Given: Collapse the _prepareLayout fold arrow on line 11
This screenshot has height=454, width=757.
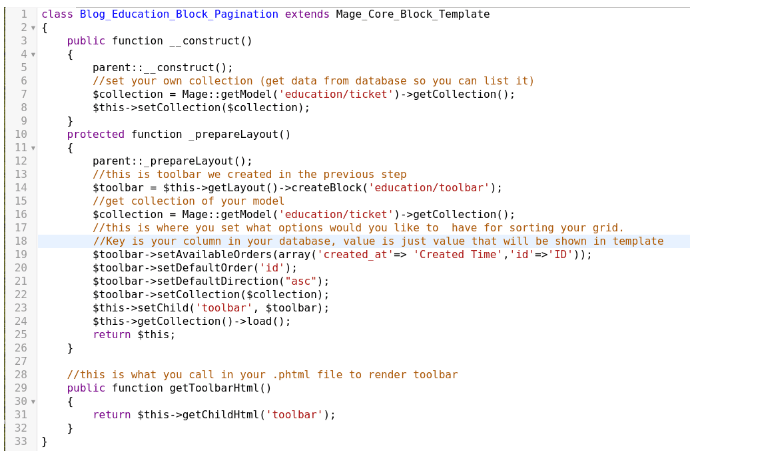Looking at the screenshot, I should tap(33, 147).
